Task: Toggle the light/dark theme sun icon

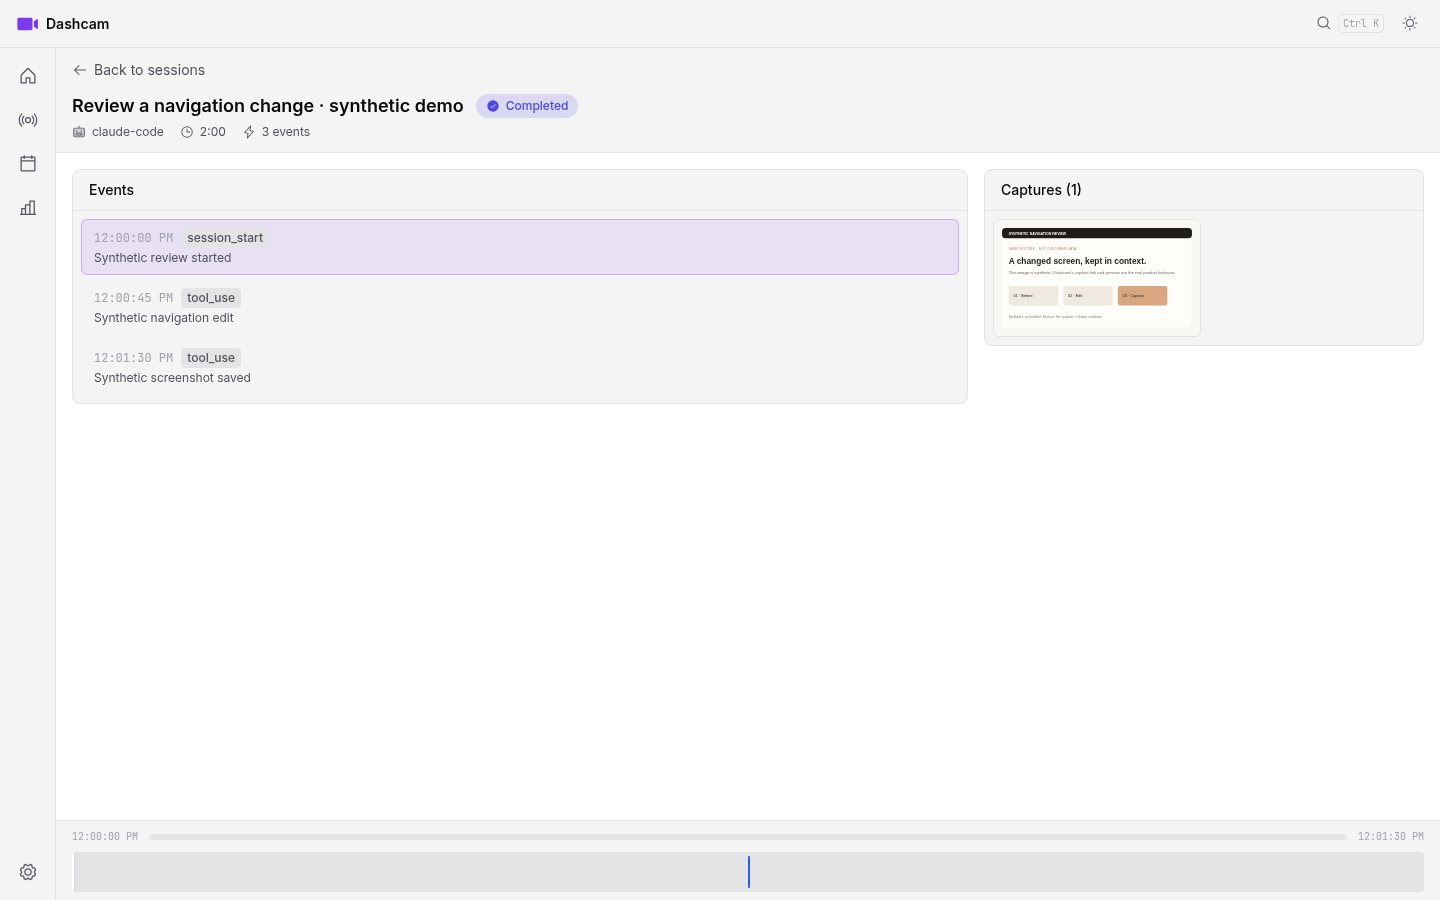Action: [x=1410, y=23]
